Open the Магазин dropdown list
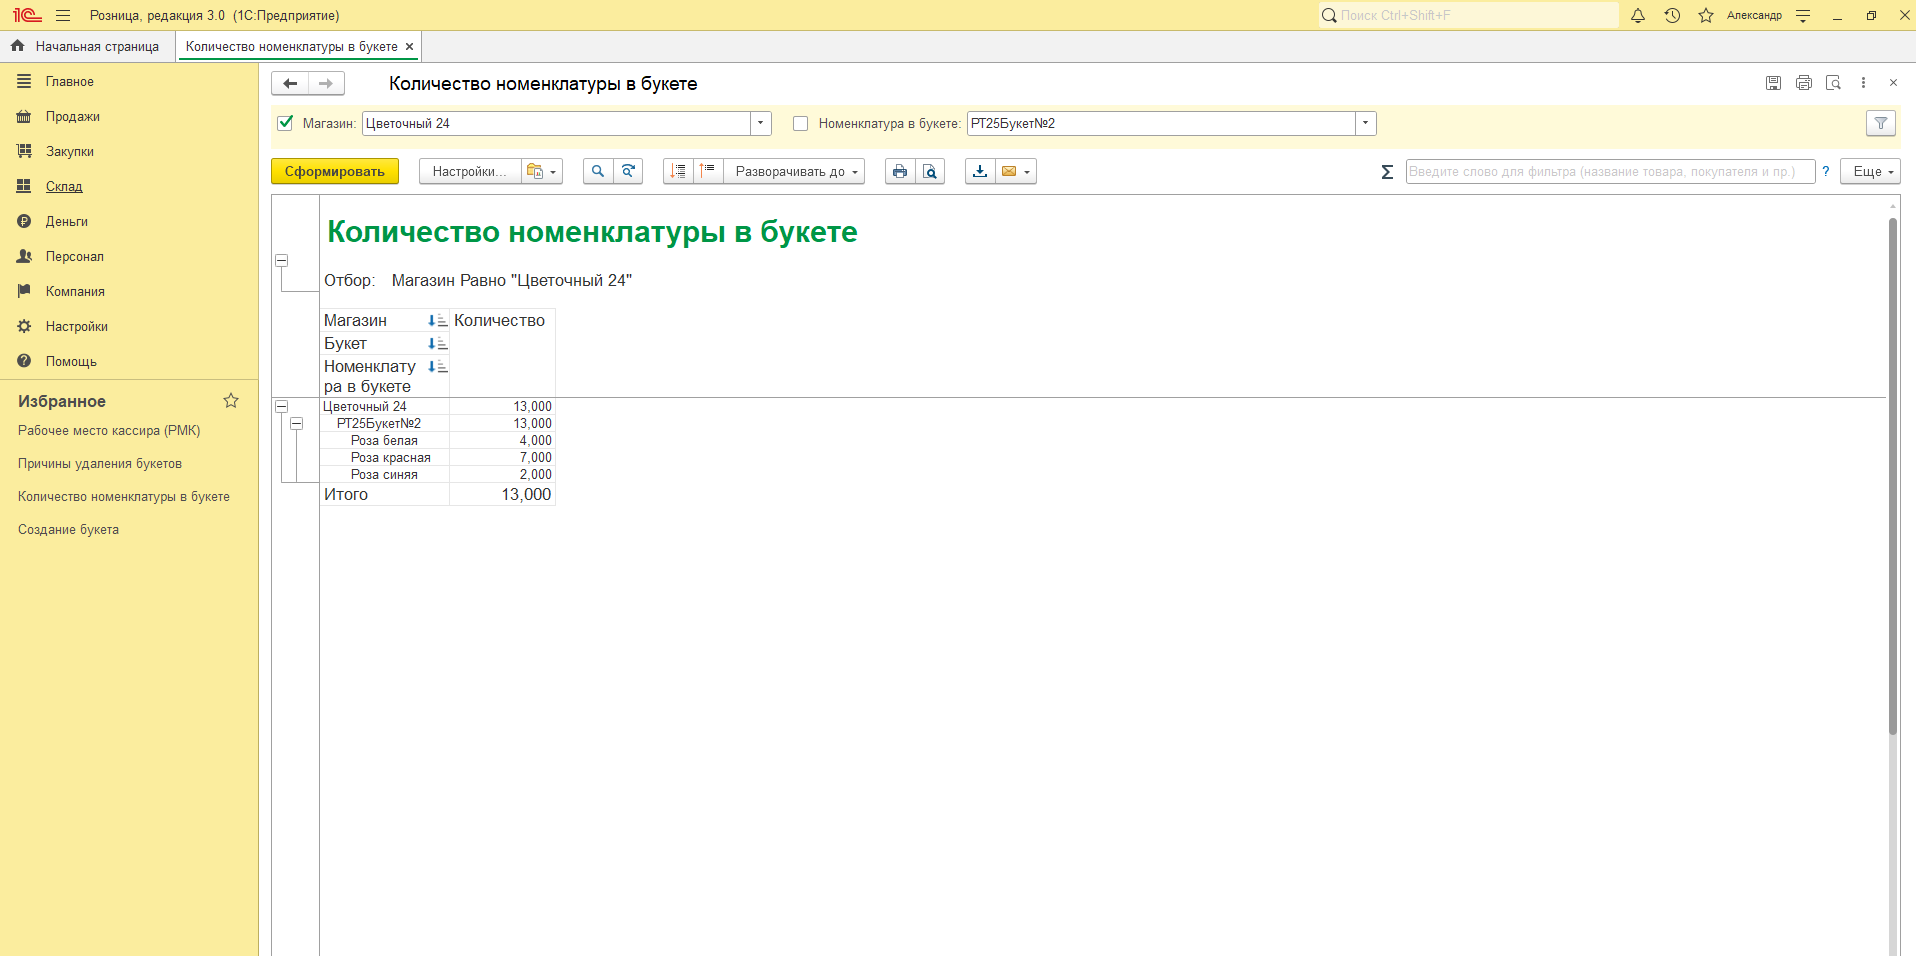The image size is (1916, 956). [761, 123]
